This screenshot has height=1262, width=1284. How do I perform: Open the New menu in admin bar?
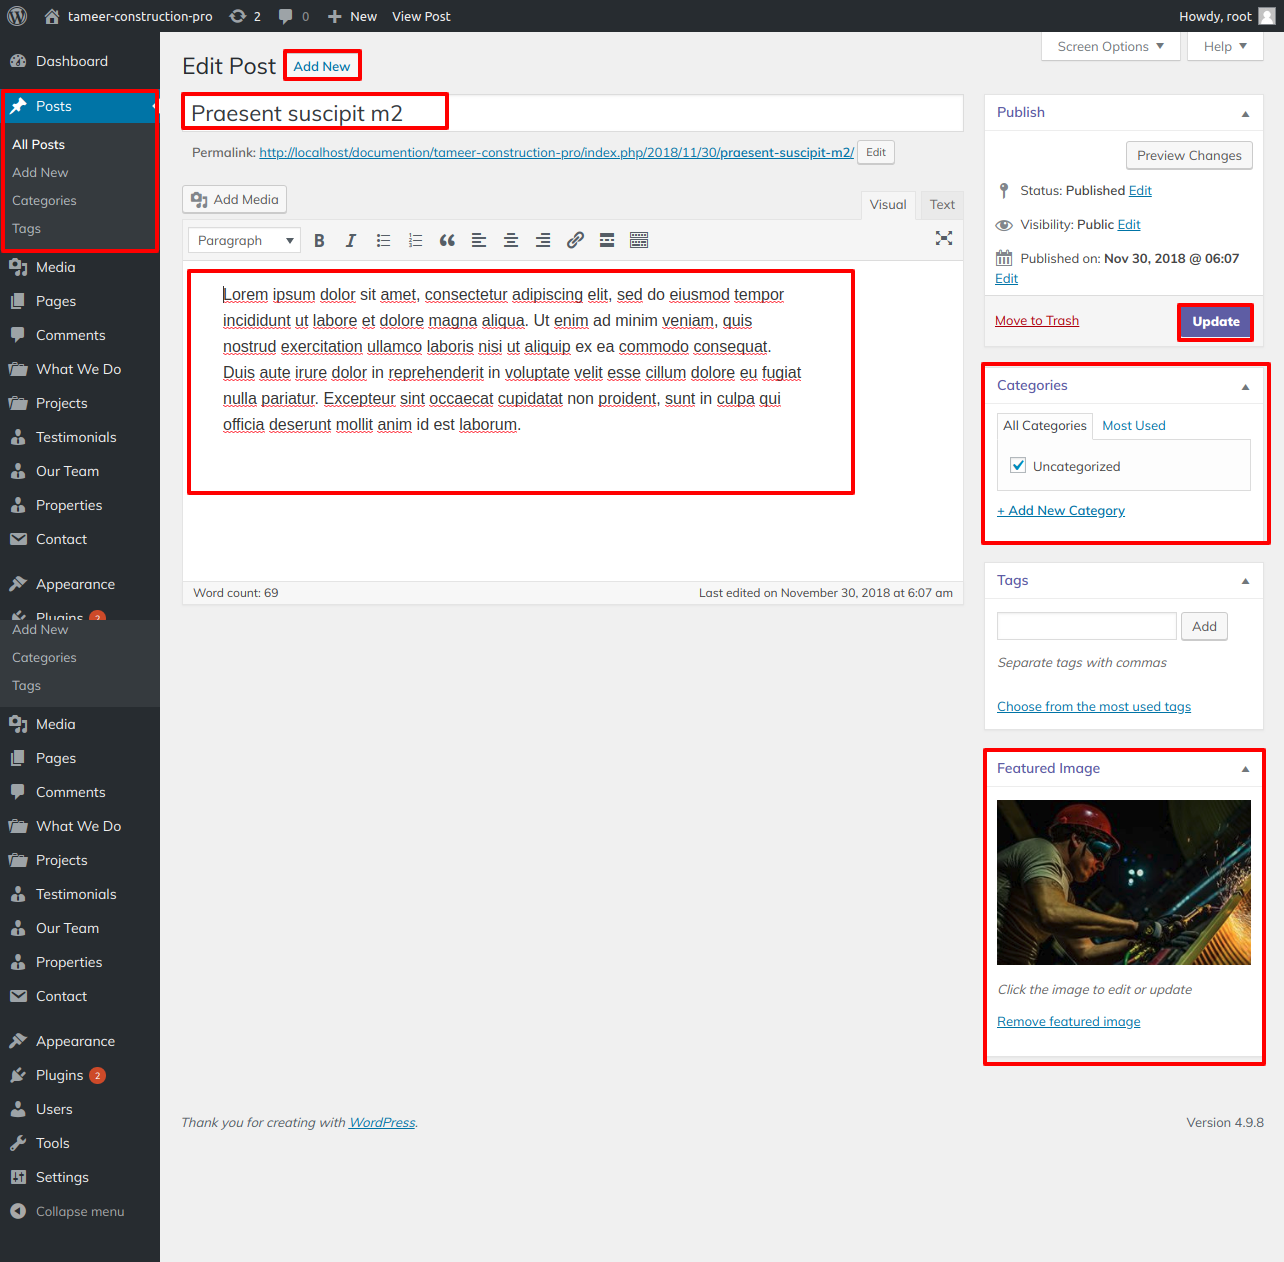[x=352, y=16]
